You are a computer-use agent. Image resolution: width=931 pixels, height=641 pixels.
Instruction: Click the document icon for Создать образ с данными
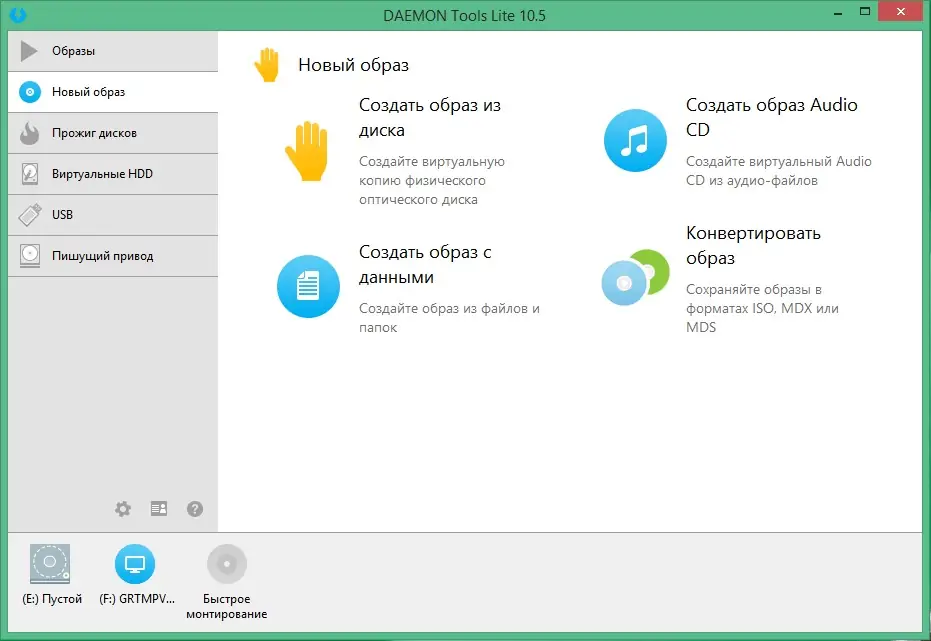tap(308, 285)
